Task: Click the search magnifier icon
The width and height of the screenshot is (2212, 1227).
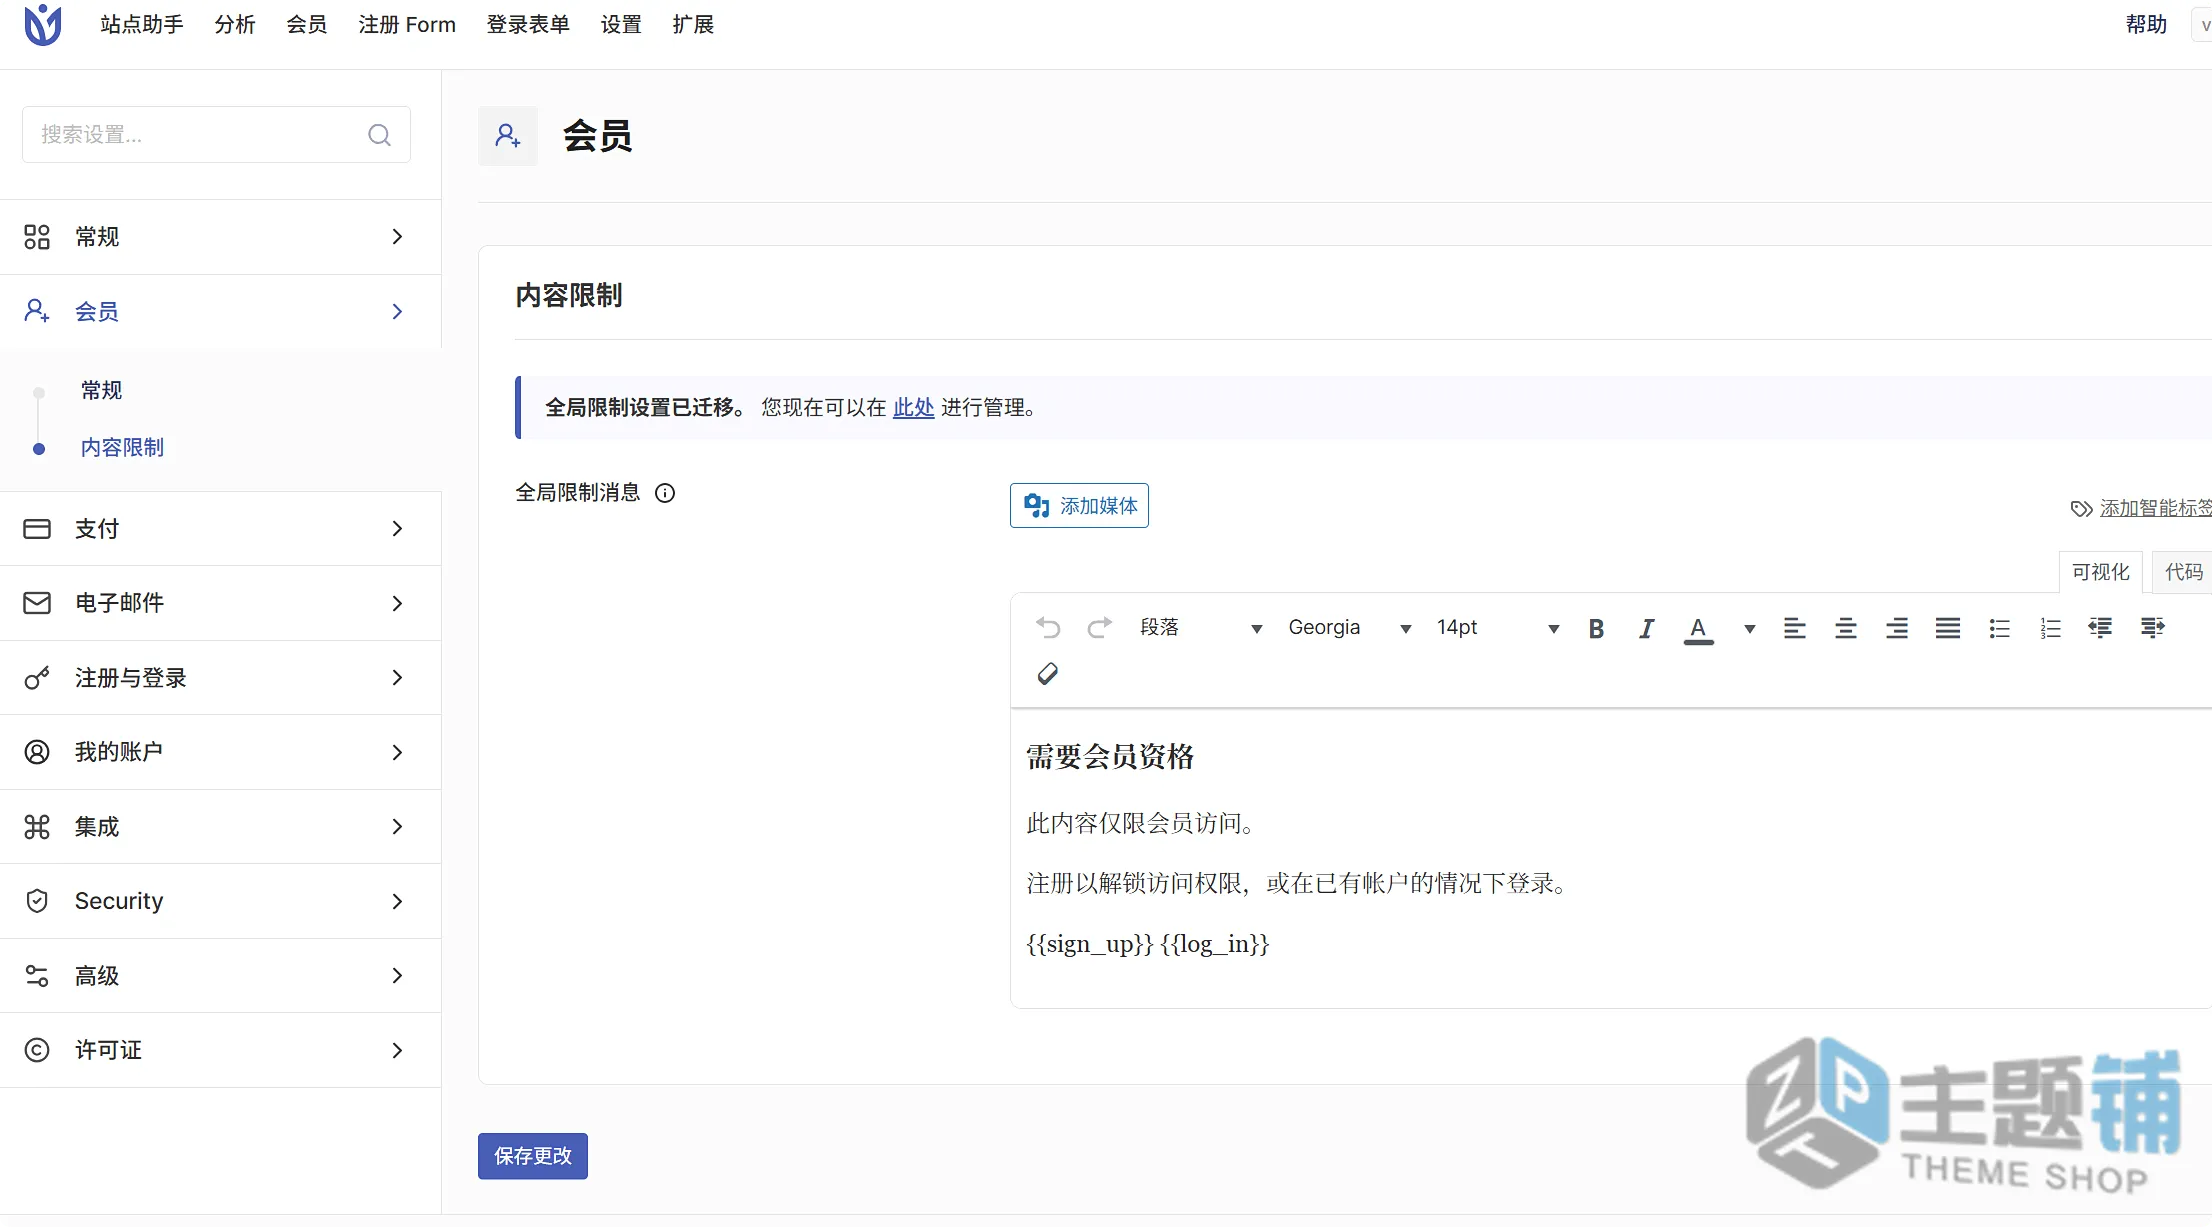Action: tap(379, 135)
